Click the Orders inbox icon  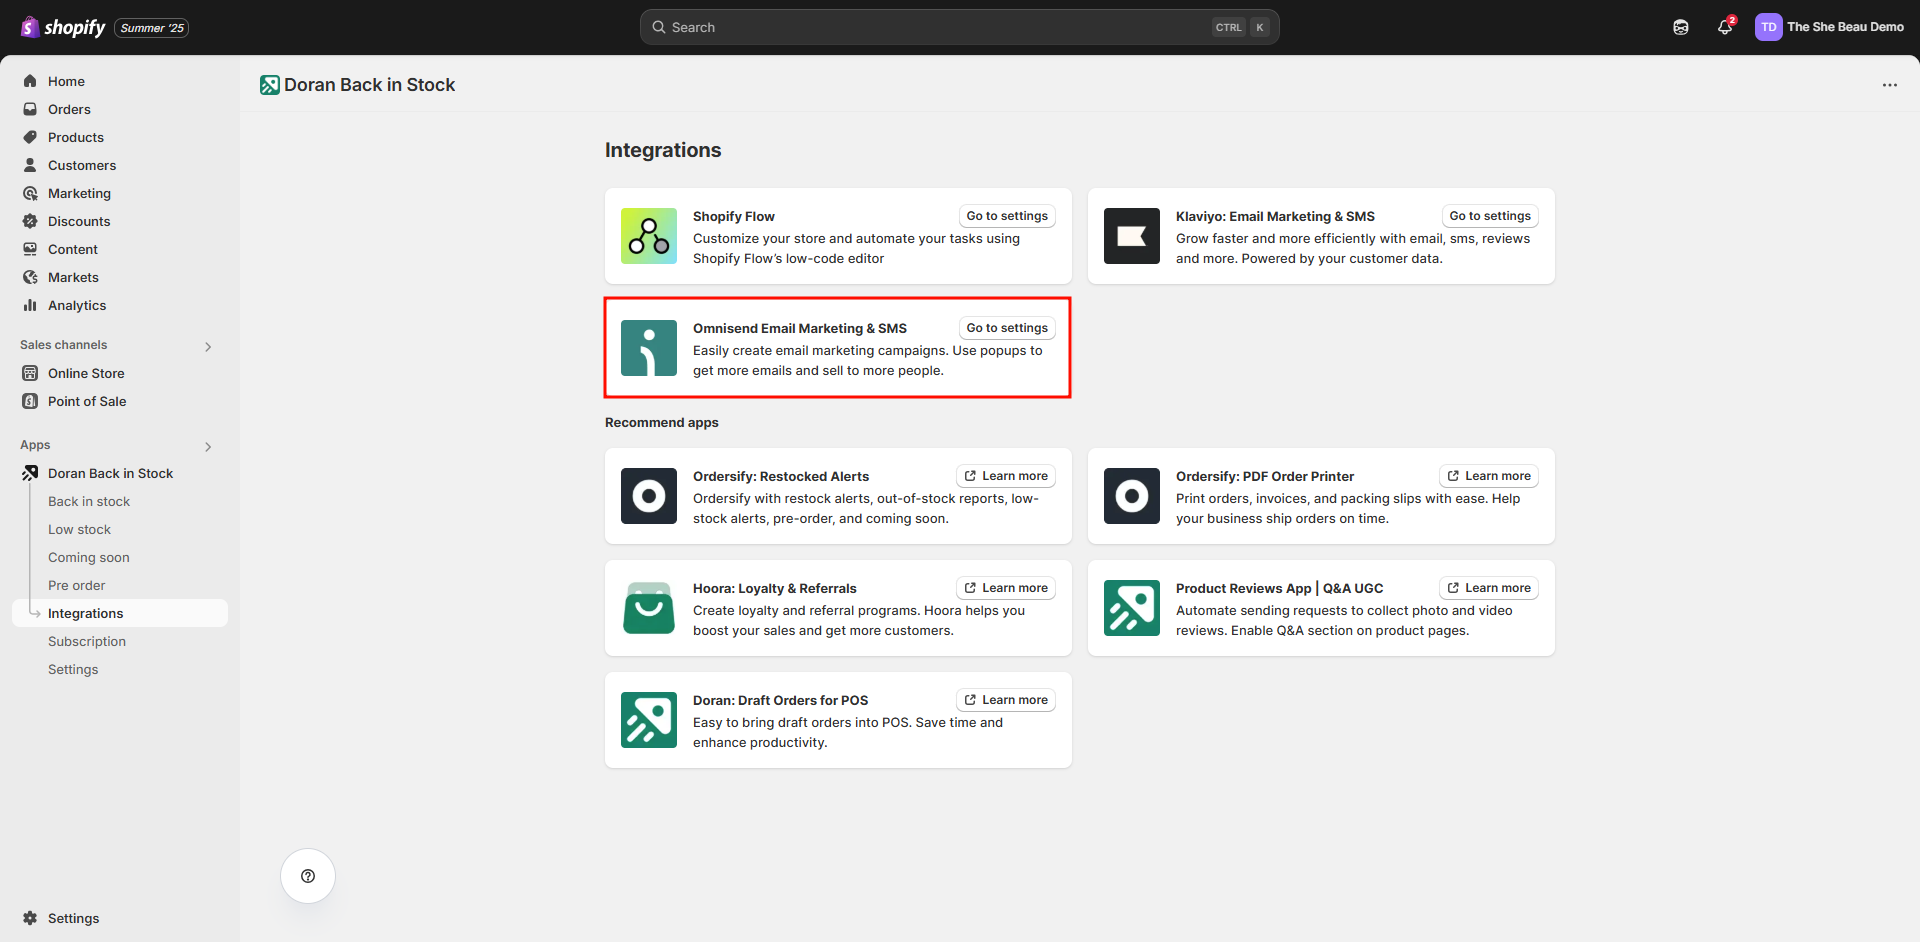(x=30, y=109)
